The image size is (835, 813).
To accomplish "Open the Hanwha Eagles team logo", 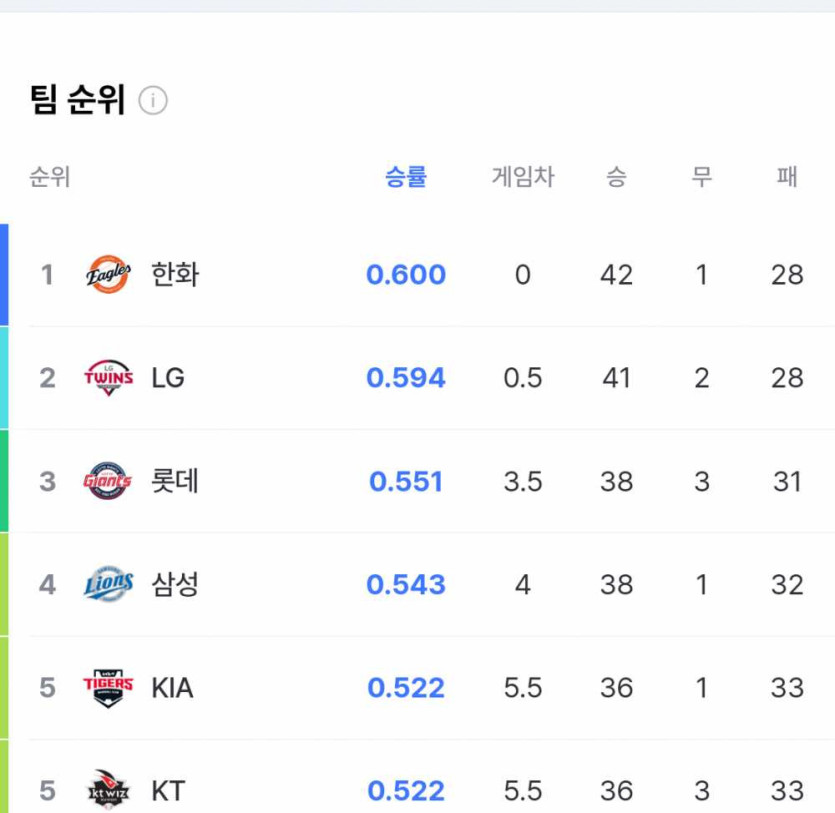I will pos(108,274).
